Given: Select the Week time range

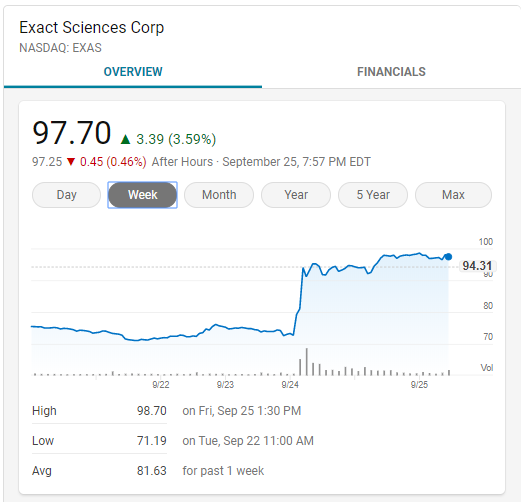Looking at the screenshot, I should (142, 195).
